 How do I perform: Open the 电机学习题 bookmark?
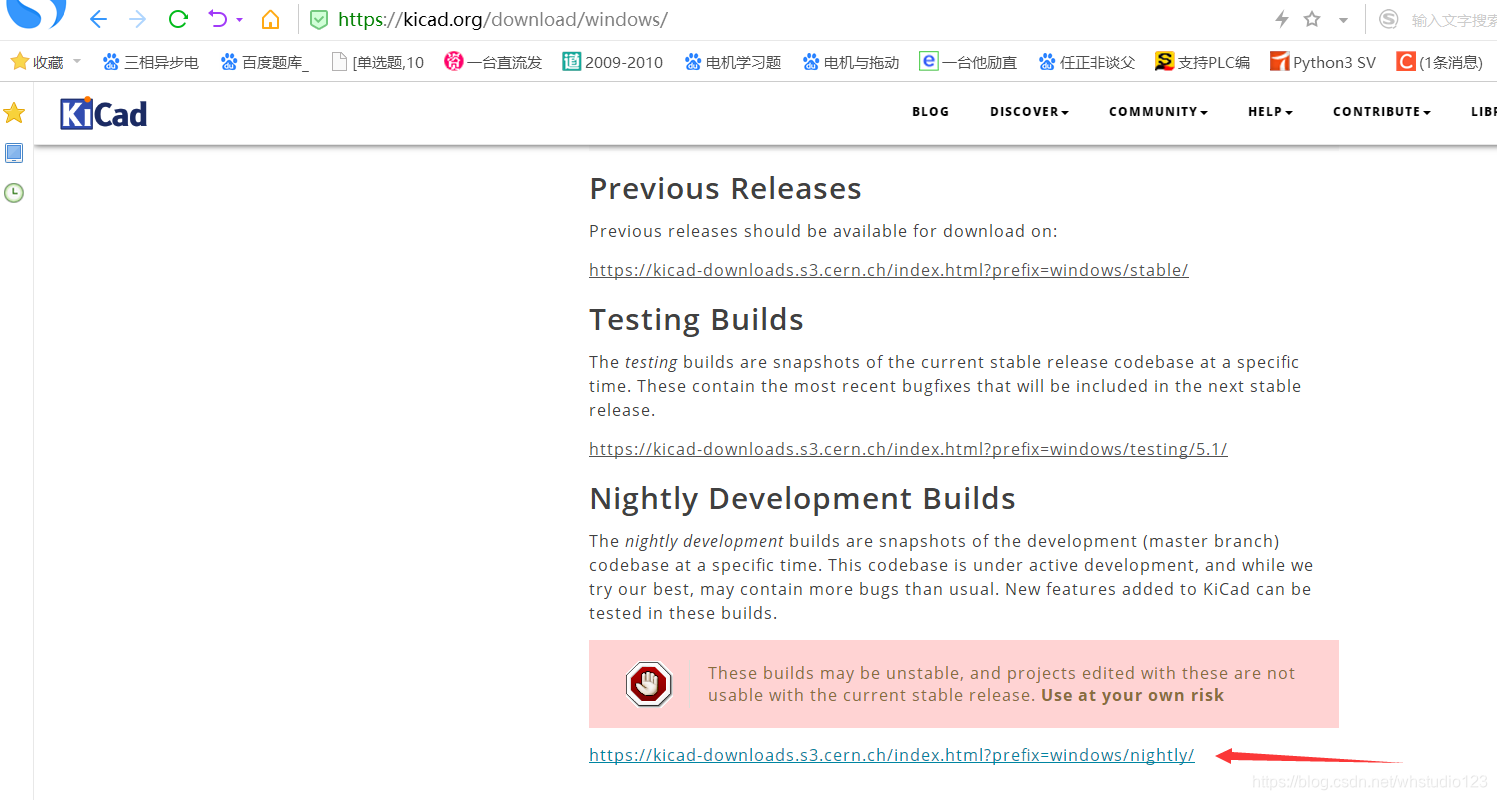(733, 62)
